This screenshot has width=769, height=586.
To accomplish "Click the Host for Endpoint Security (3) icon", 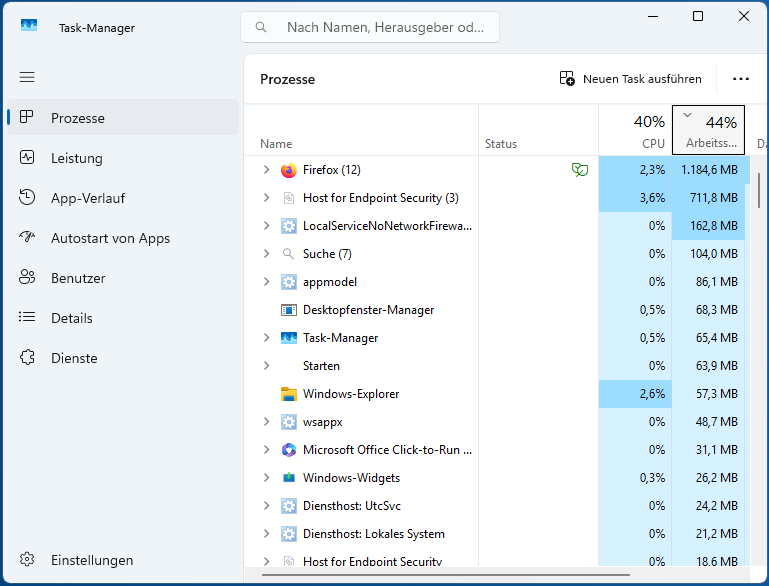I will pos(289,198).
